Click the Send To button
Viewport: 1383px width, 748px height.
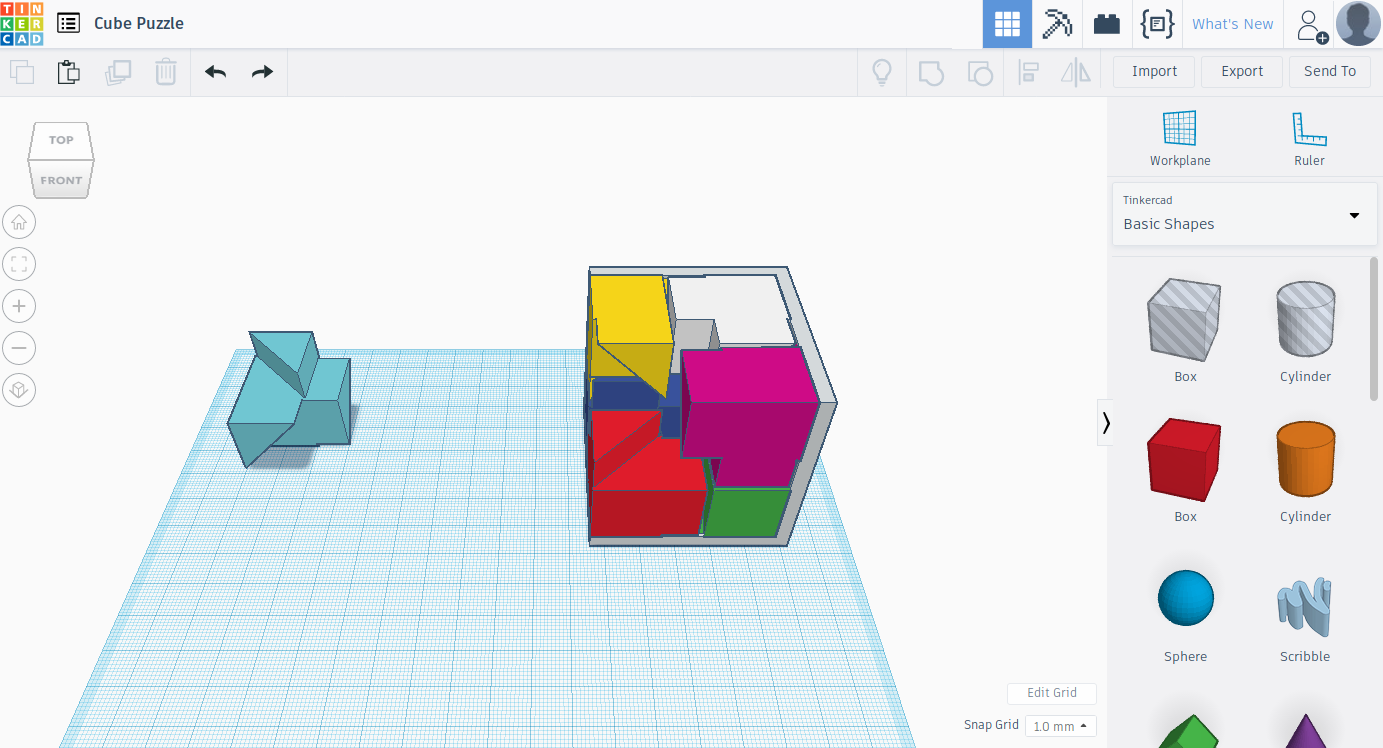click(x=1330, y=71)
